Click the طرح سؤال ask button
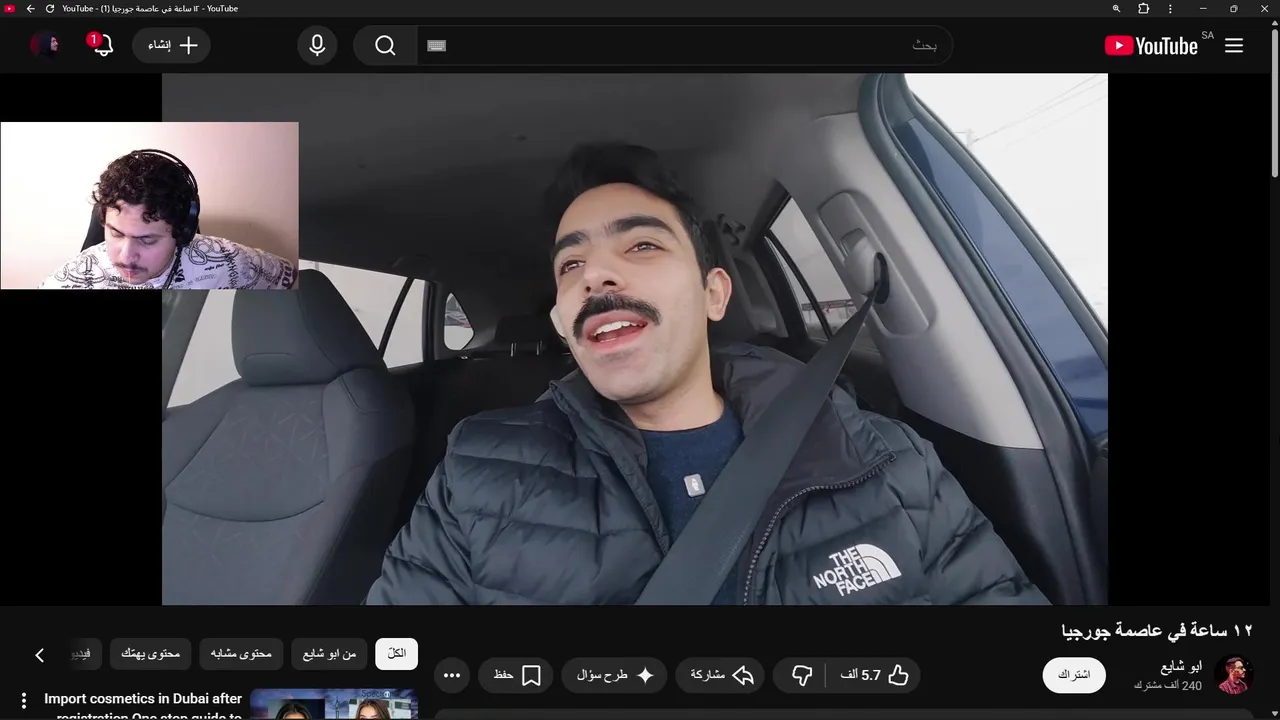 [615, 676]
